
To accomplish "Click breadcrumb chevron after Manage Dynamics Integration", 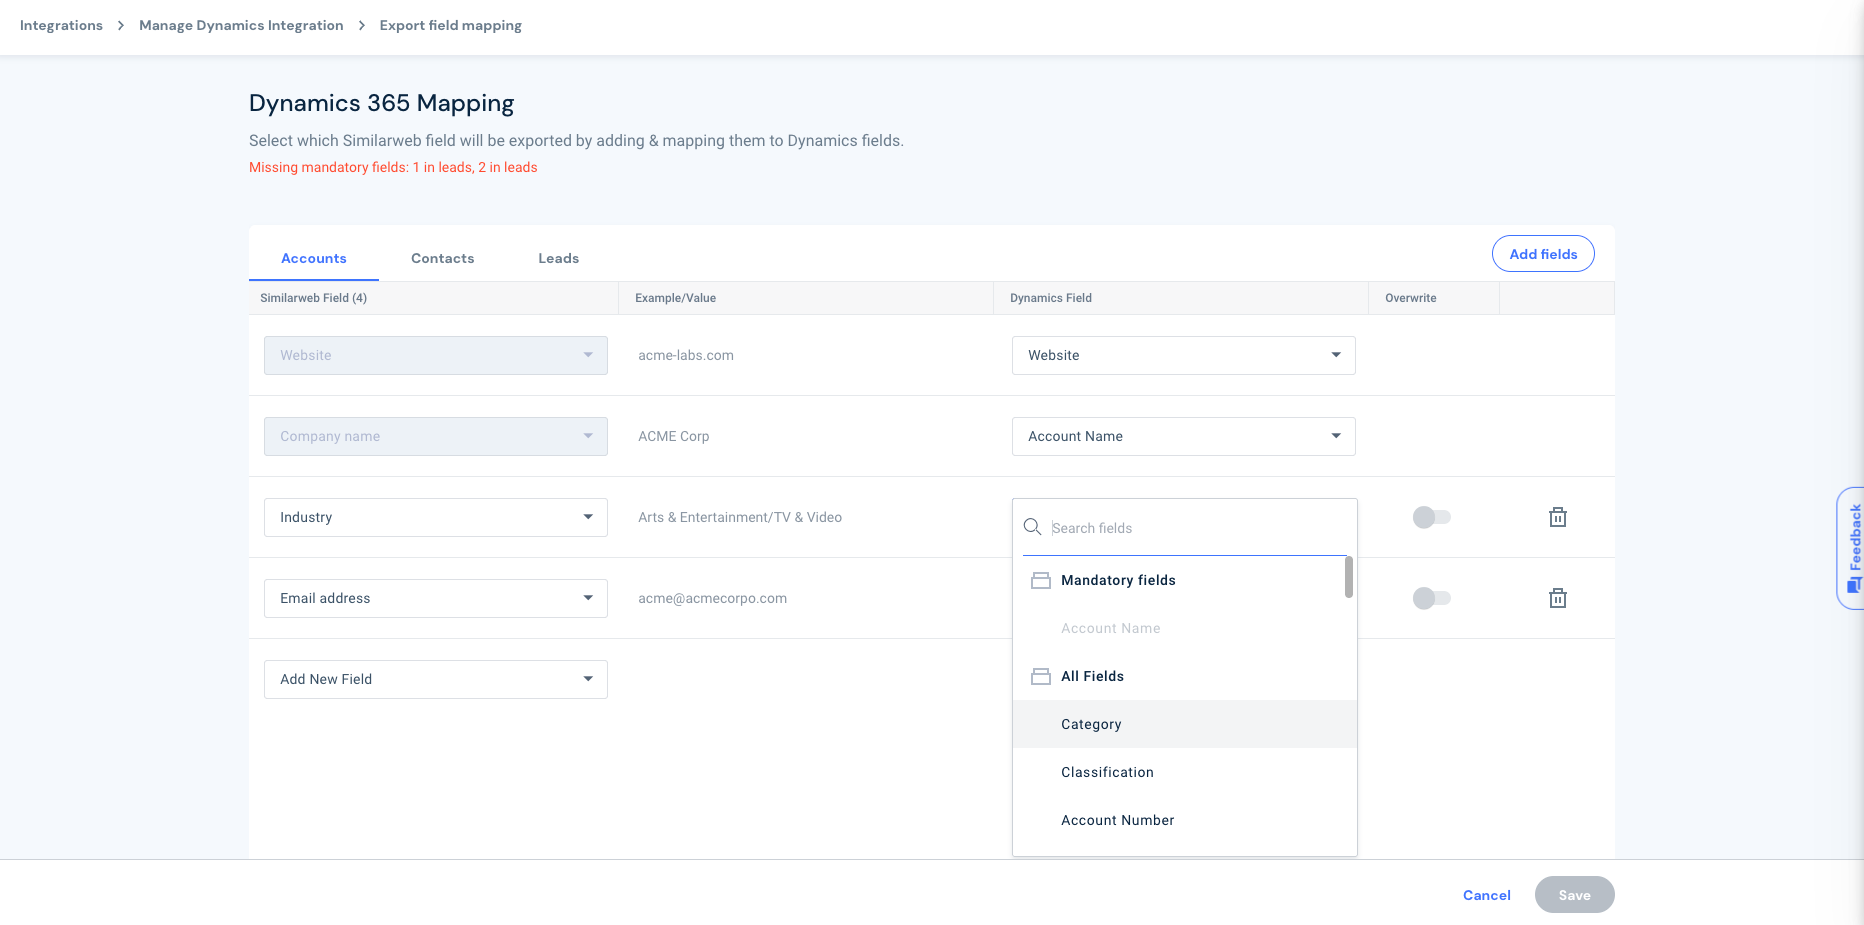I will [362, 25].
